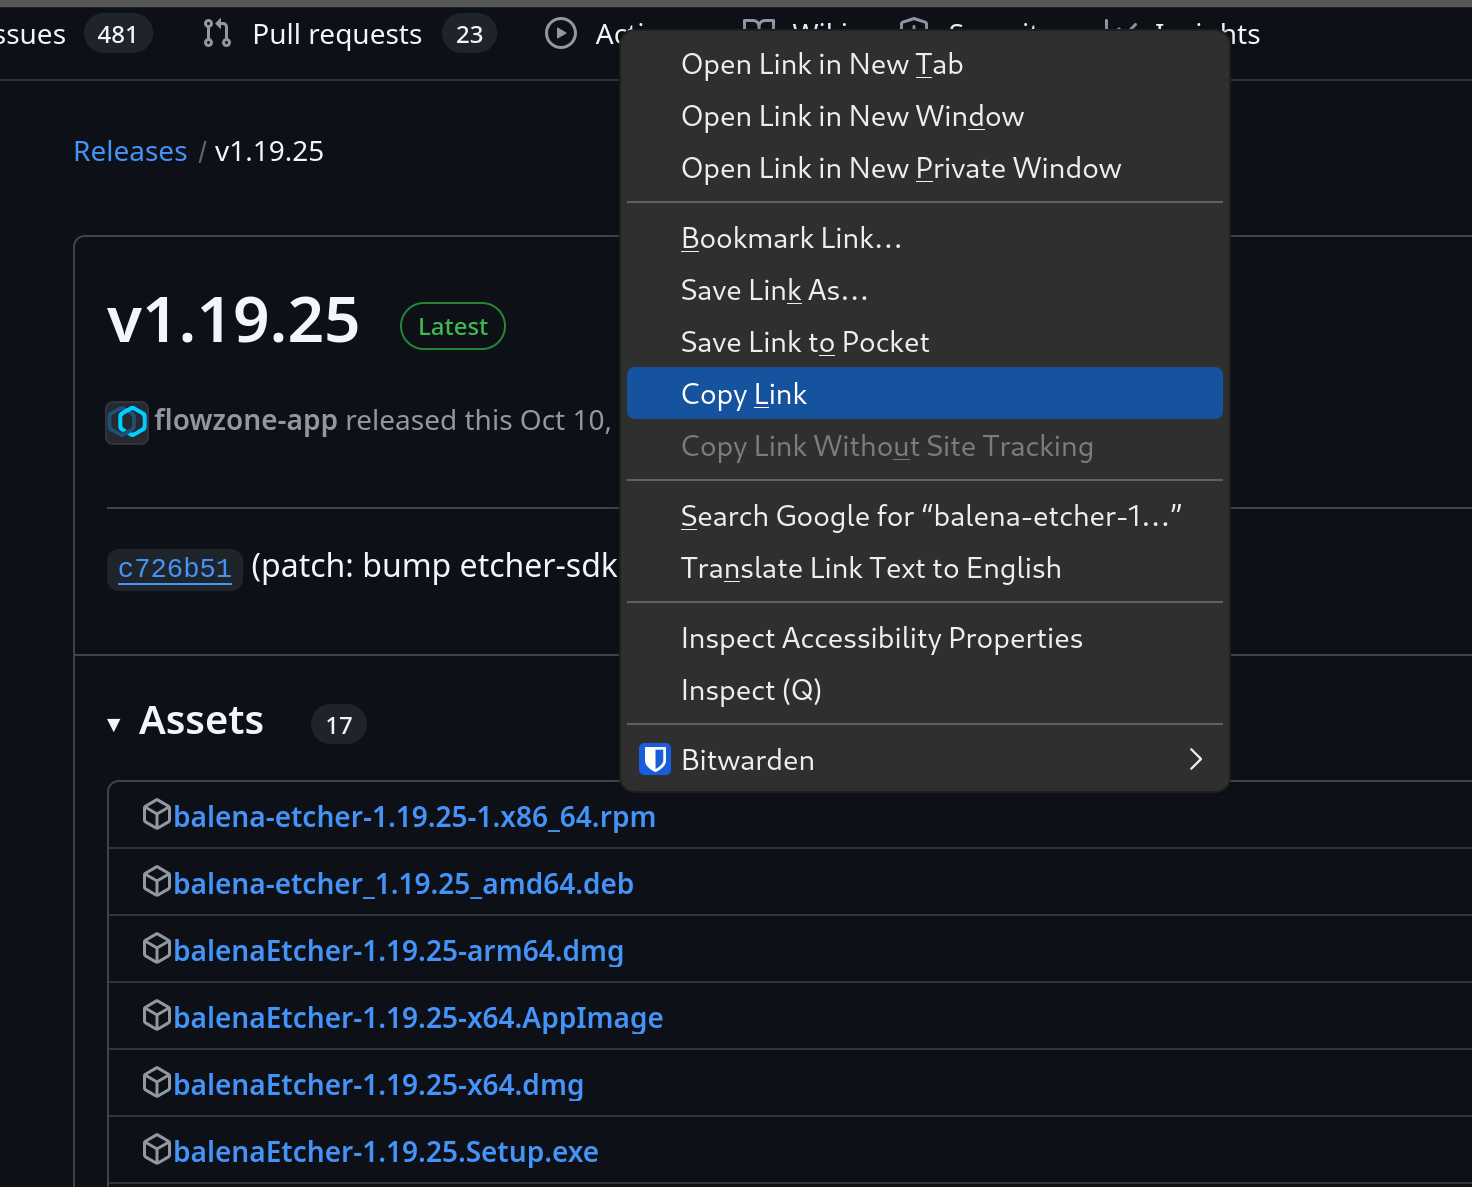The width and height of the screenshot is (1472, 1187).
Task: Collapse the Assets section triangle
Action: coord(114,725)
